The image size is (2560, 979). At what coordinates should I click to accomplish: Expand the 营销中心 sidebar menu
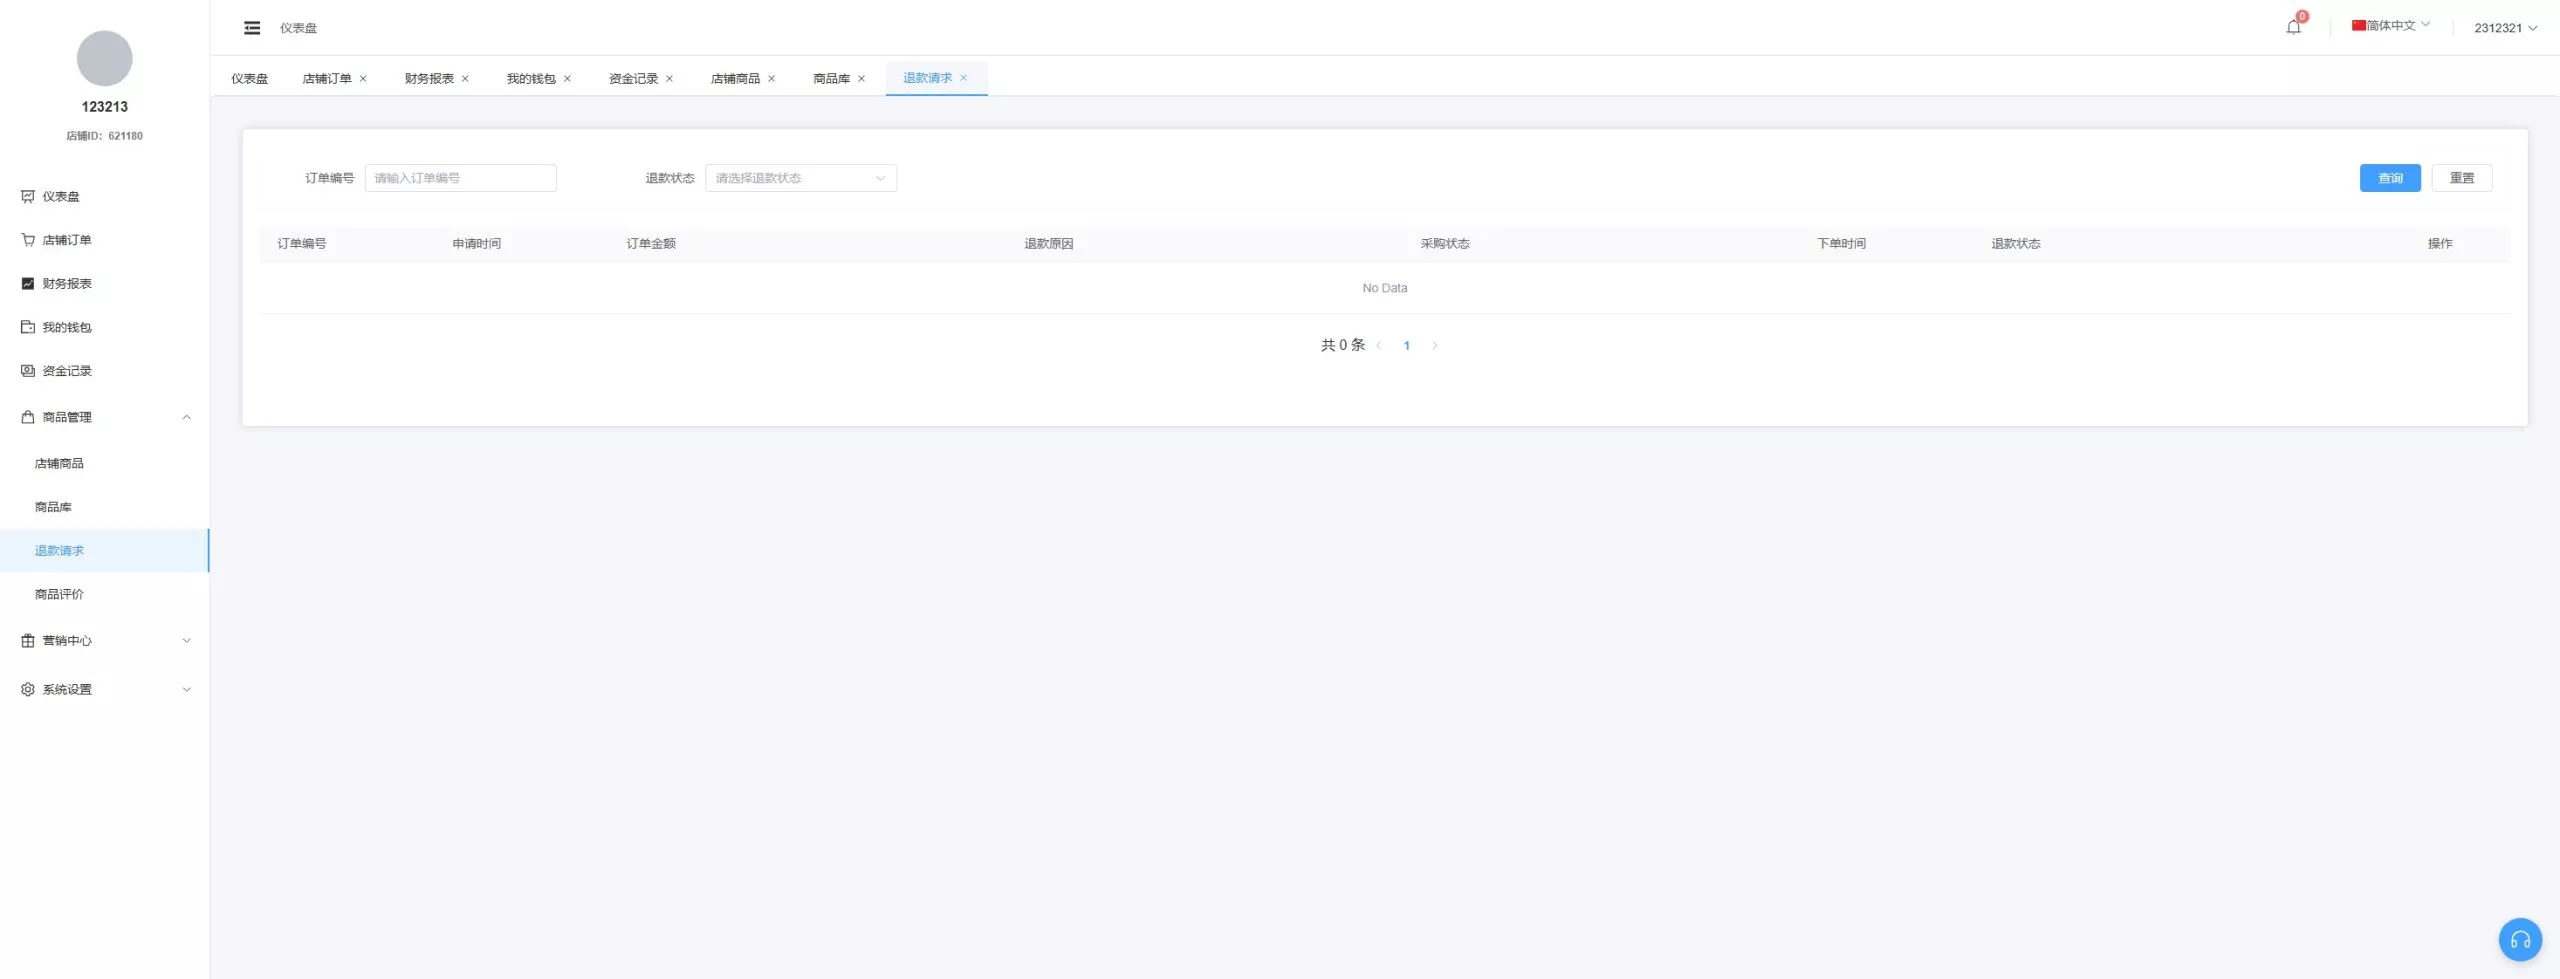point(104,641)
